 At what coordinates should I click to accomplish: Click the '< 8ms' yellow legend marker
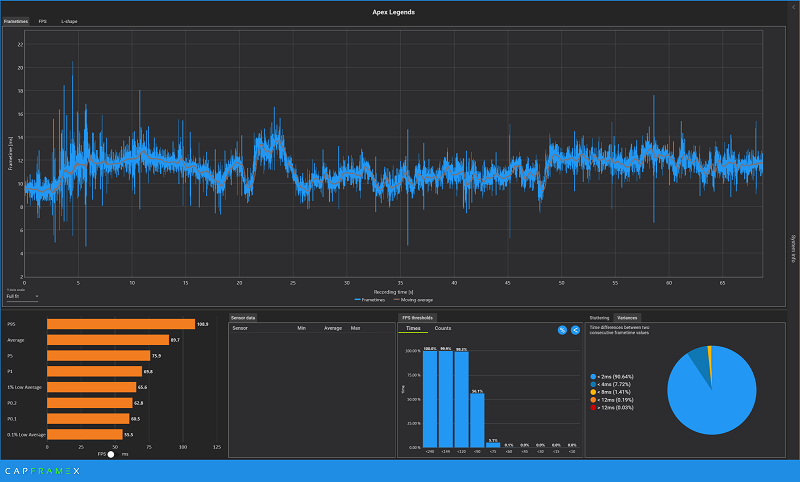pos(593,392)
